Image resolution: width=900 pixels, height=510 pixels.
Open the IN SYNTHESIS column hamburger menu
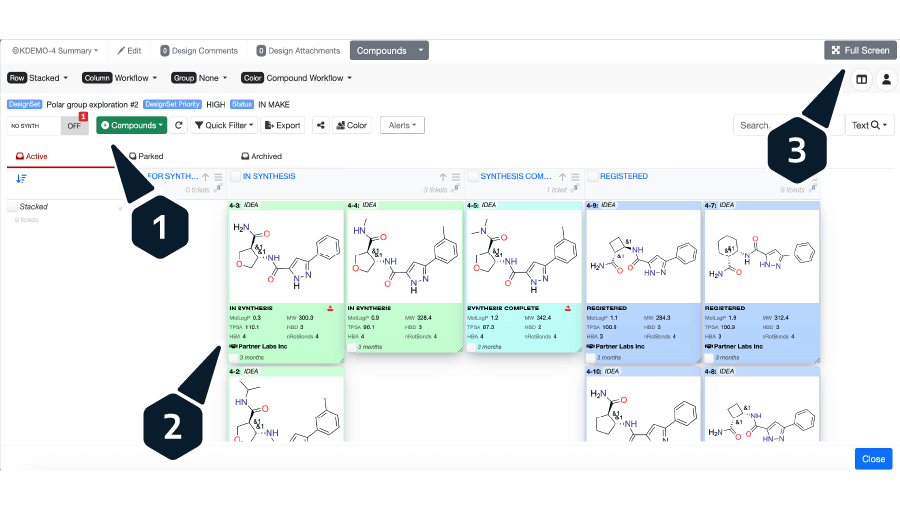[x=456, y=177]
